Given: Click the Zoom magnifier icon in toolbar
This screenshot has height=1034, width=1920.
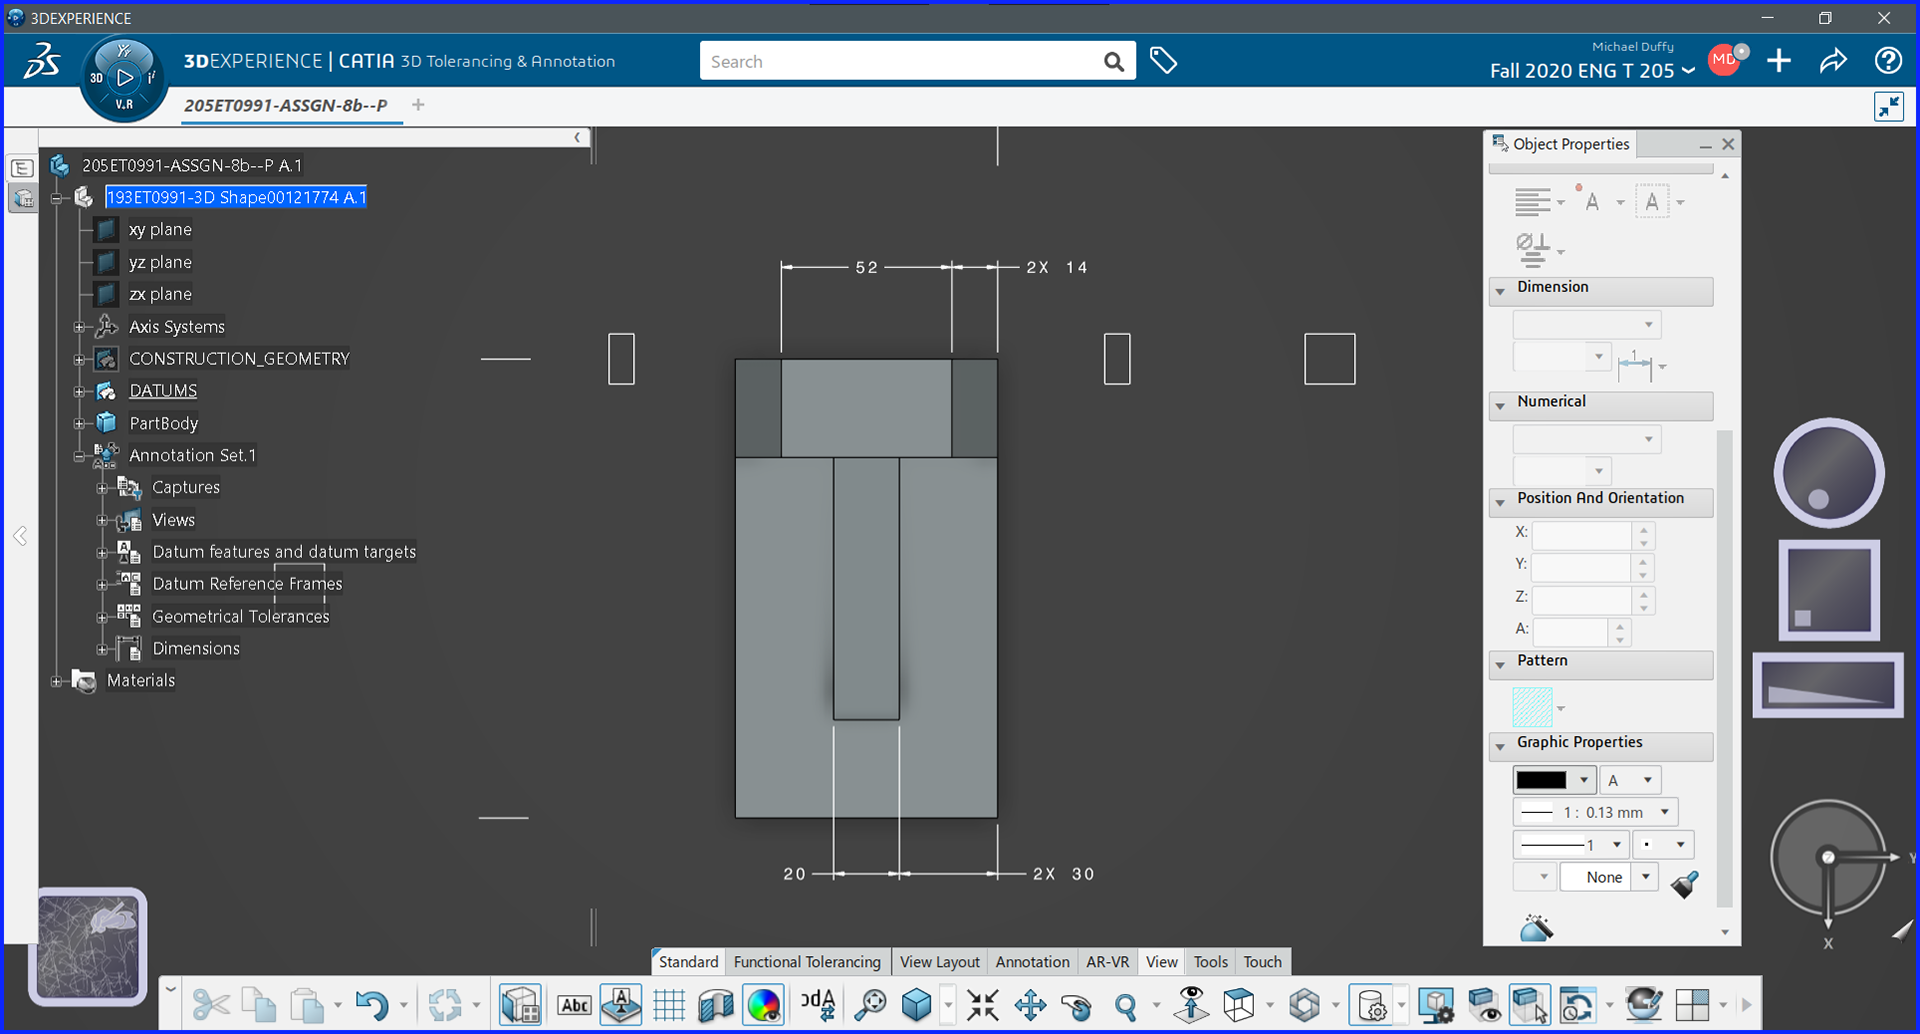Looking at the screenshot, I should pyautogui.click(x=1126, y=1006).
